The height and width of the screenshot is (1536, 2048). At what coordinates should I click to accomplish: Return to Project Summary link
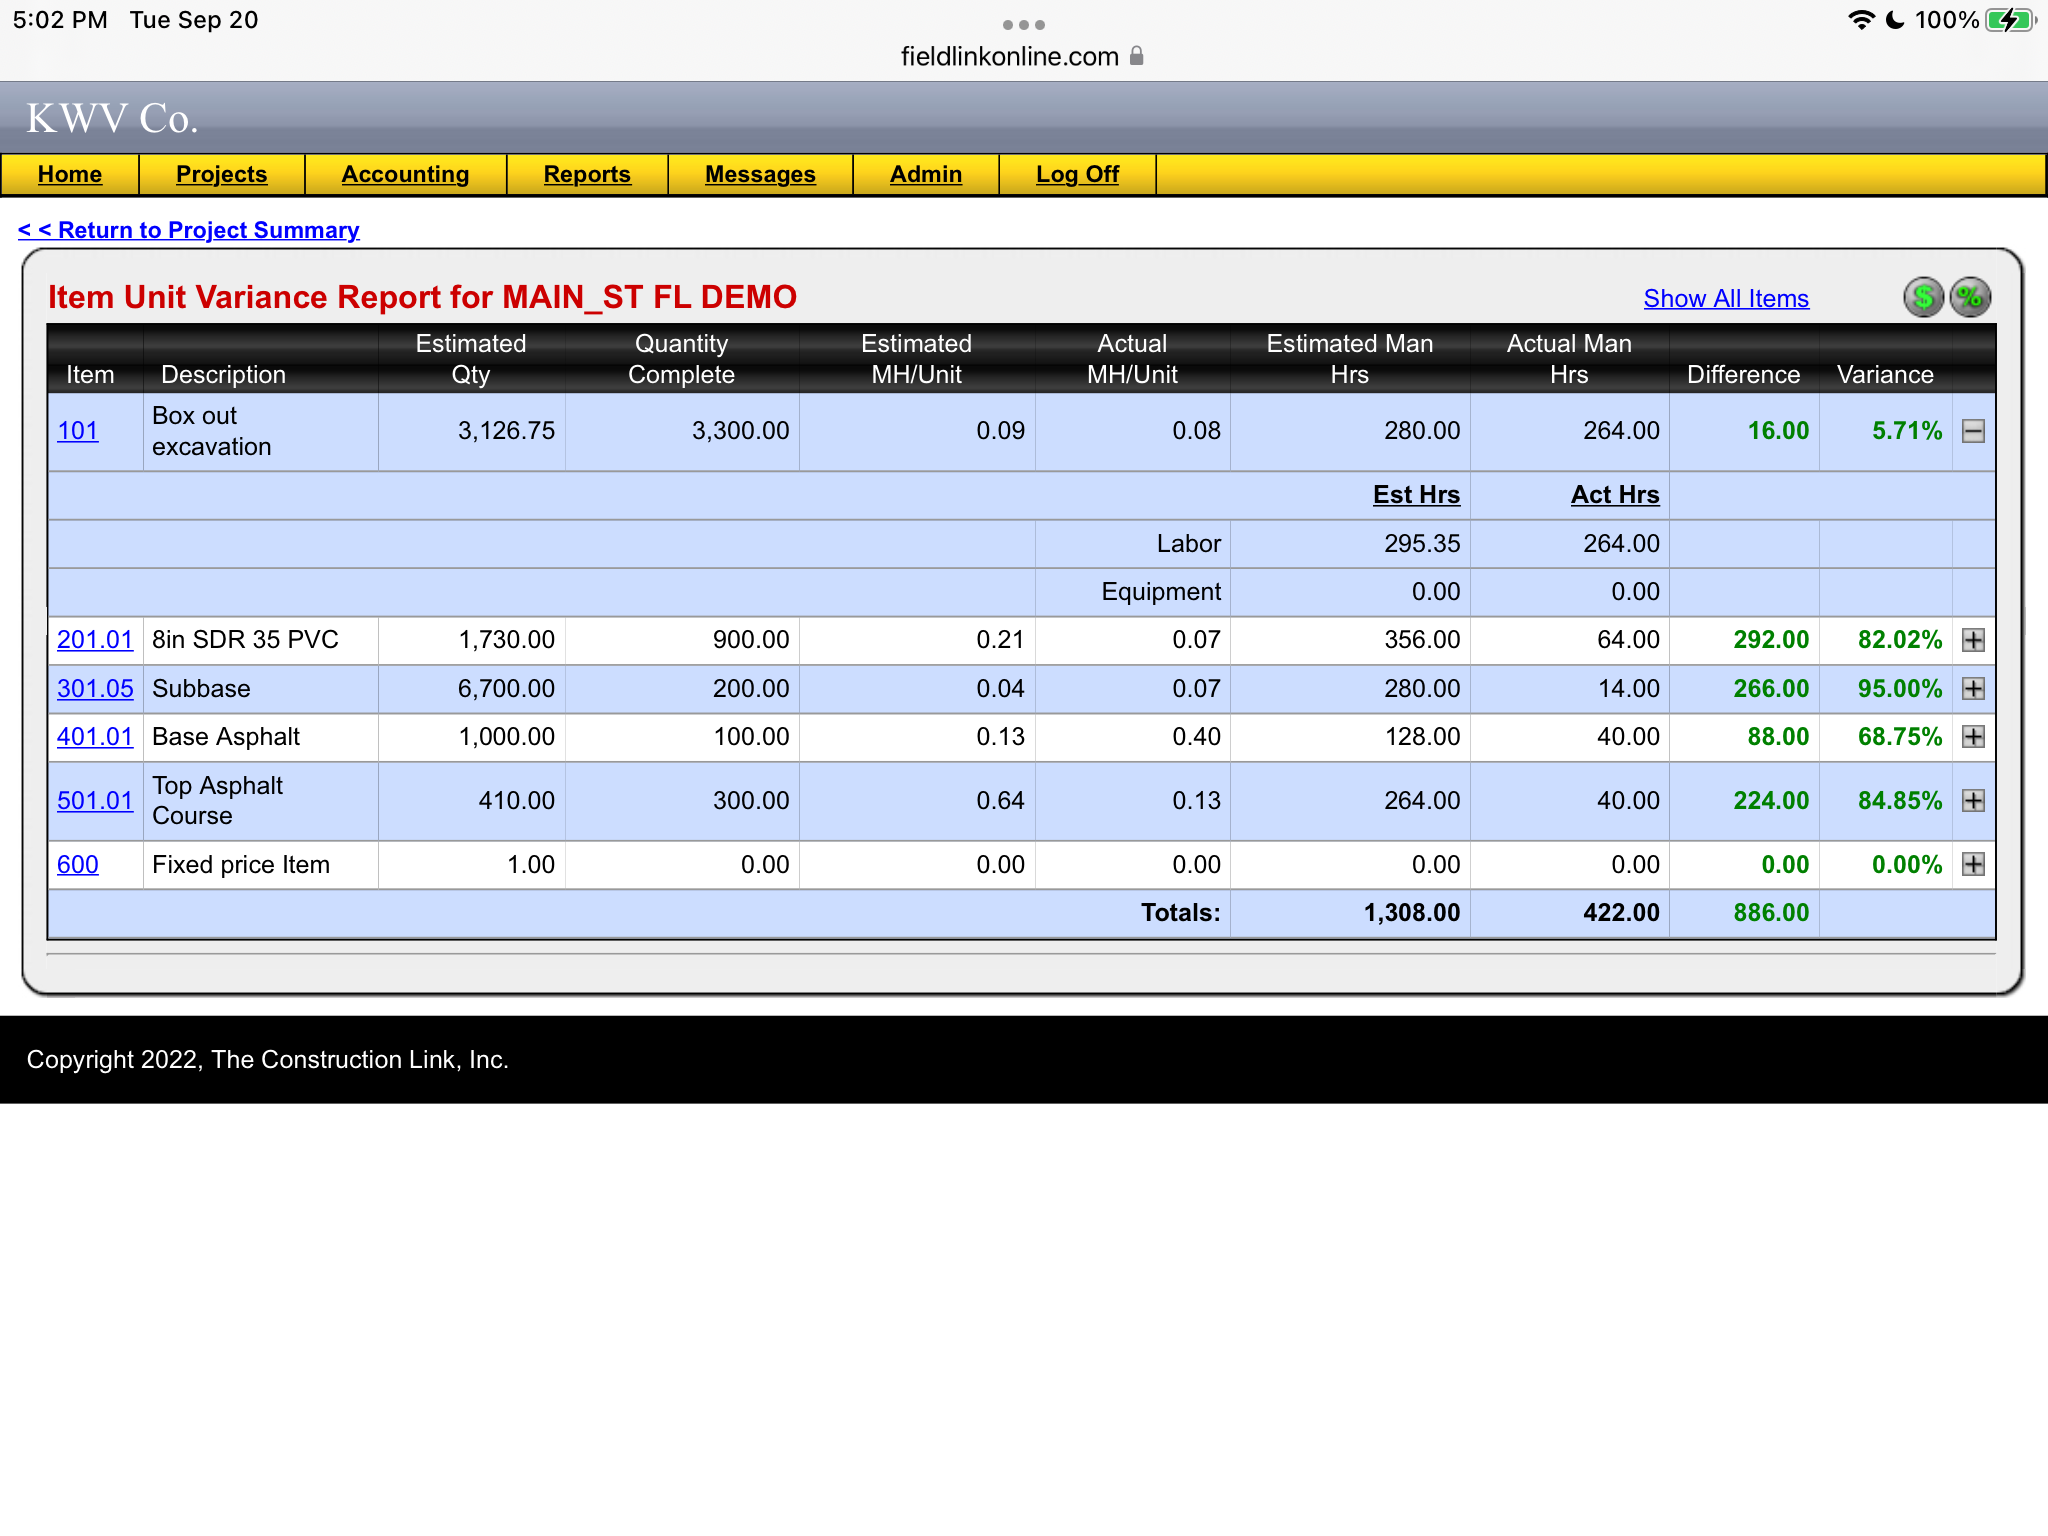point(189,230)
